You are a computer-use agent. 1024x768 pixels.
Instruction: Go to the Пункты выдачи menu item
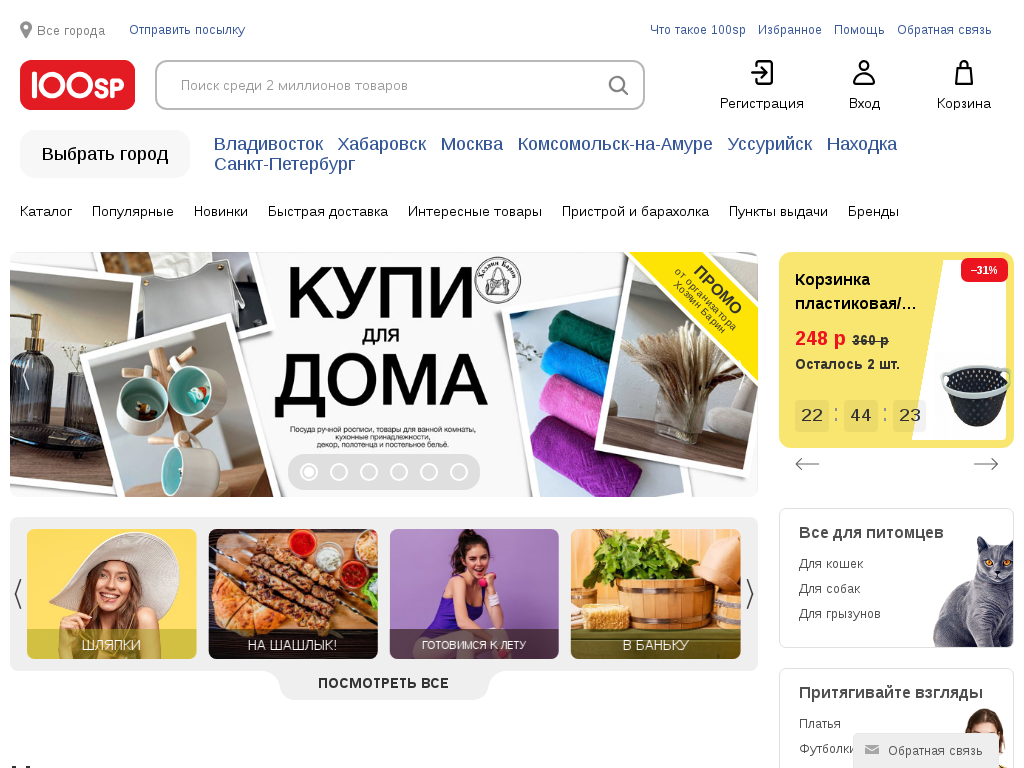[x=778, y=212]
